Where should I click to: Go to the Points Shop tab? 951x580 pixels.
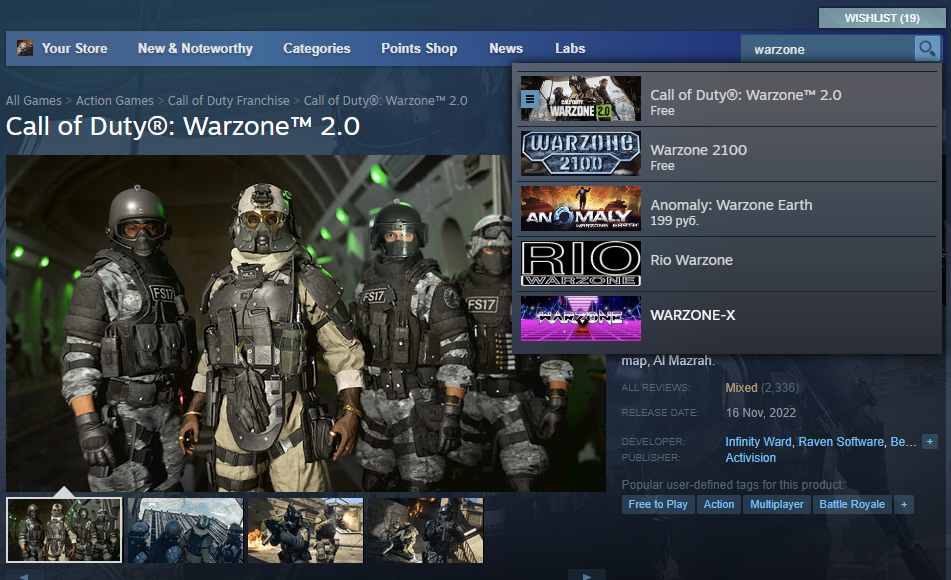[x=419, y=48]
